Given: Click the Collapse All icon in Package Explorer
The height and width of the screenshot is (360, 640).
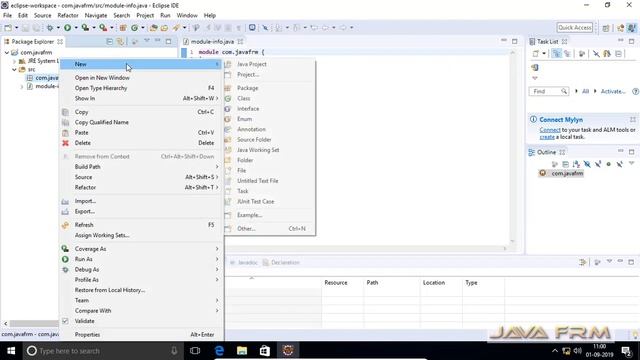Looking at the screenshot, I should [109, 42].
